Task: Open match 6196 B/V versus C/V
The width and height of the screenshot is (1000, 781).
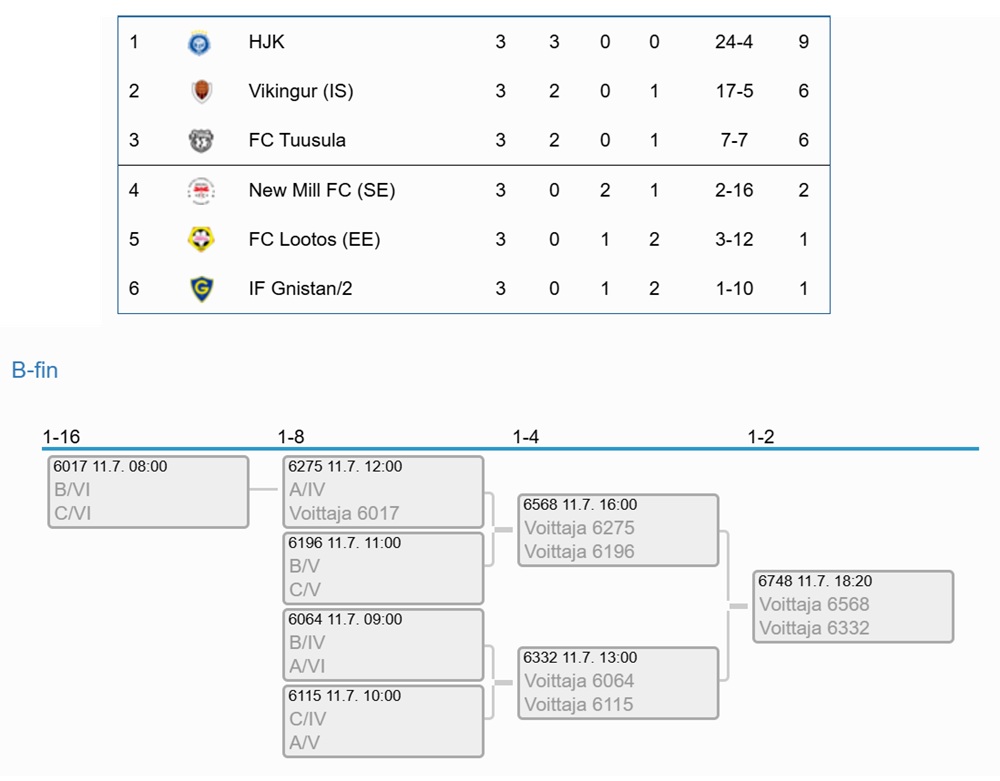Action: coord(383,568)
